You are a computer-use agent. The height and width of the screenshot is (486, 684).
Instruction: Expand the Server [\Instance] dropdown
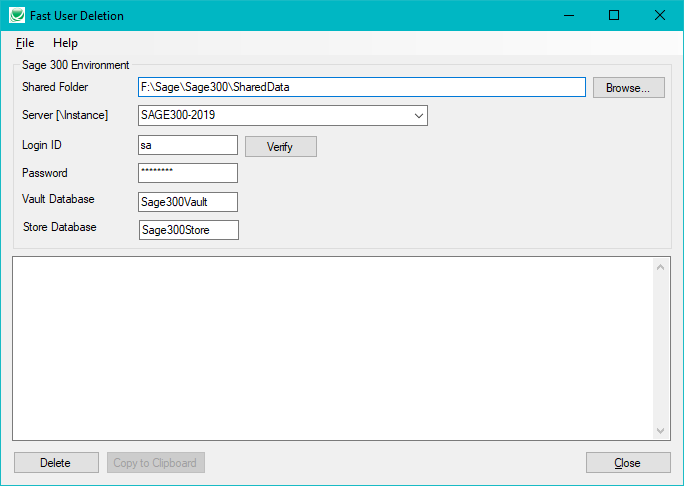(418, 116)
